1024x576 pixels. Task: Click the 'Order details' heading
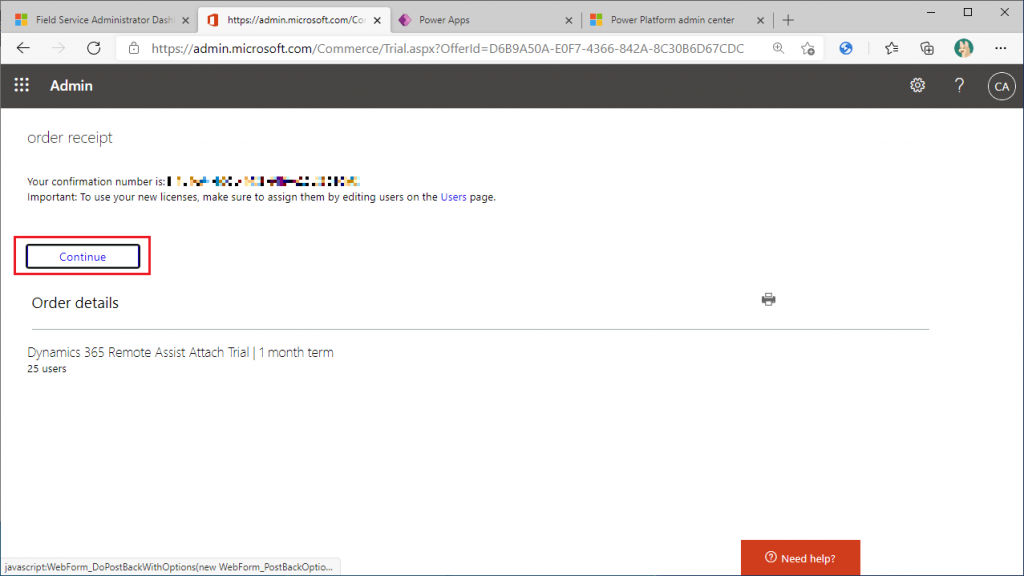point(75,302)
